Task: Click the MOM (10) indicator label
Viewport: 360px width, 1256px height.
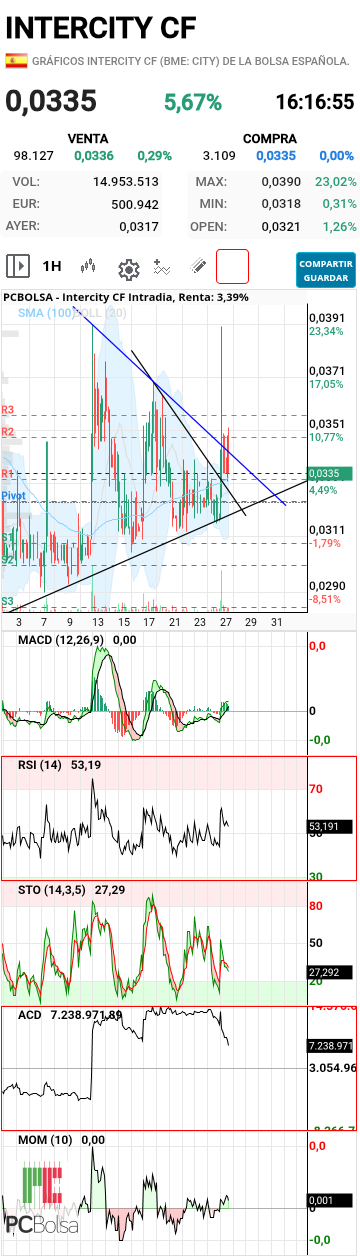Action: pos(45,1140)
